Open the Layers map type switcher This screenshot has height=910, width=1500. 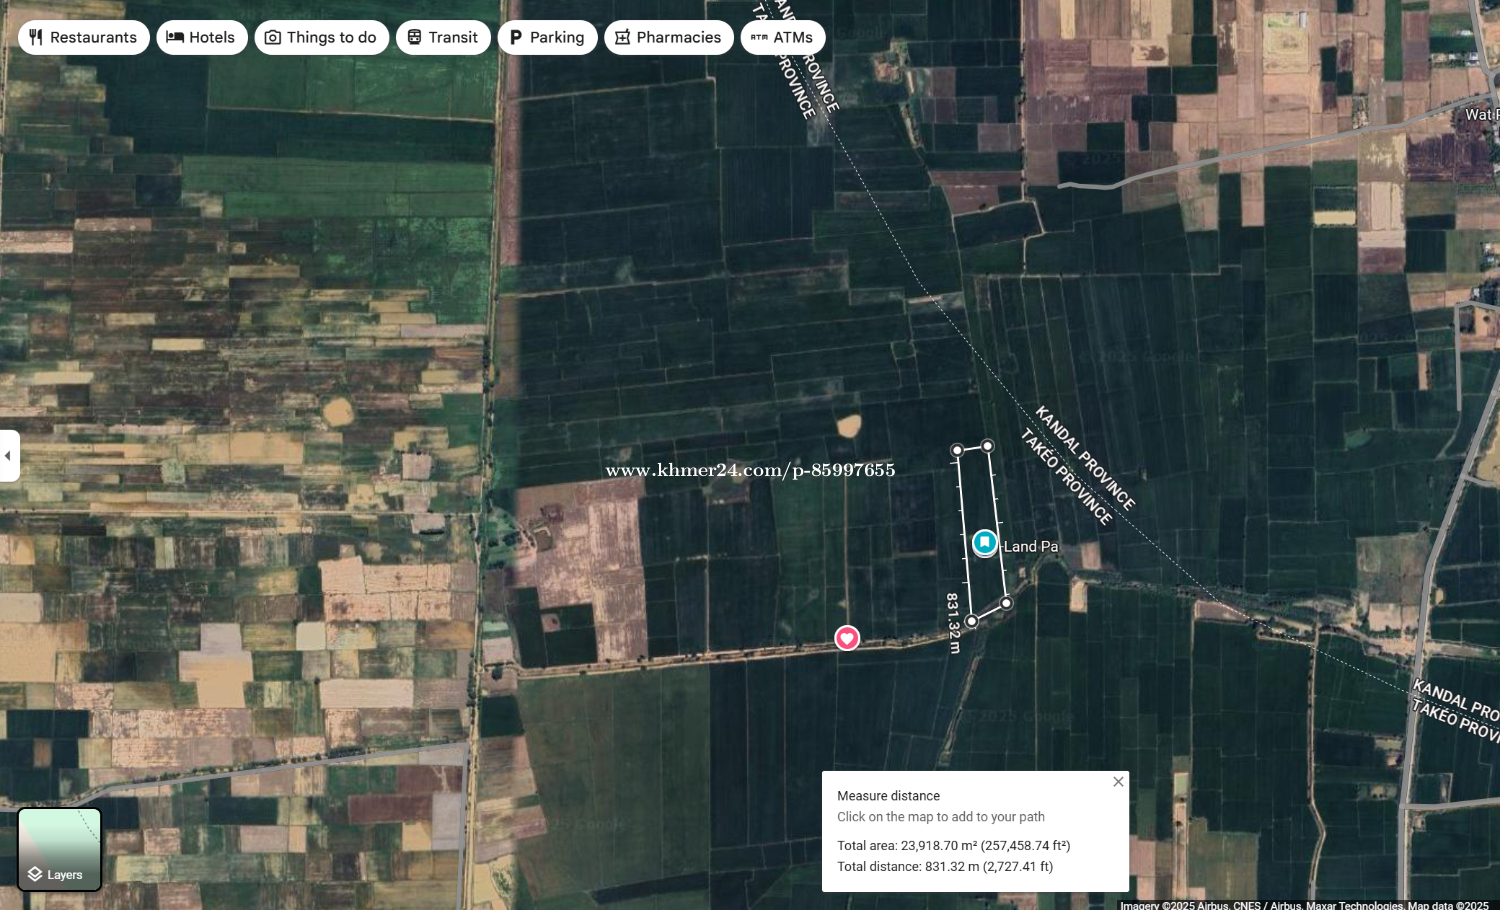tap(59, 850)
